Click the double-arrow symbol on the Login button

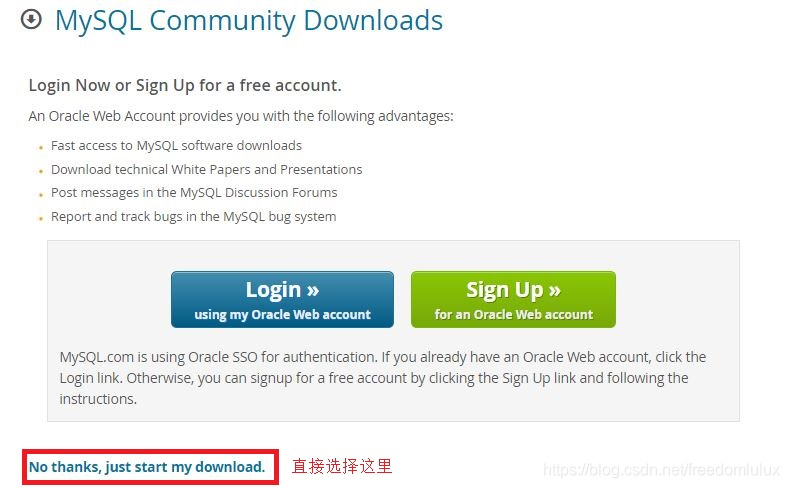tap(312, 291)
